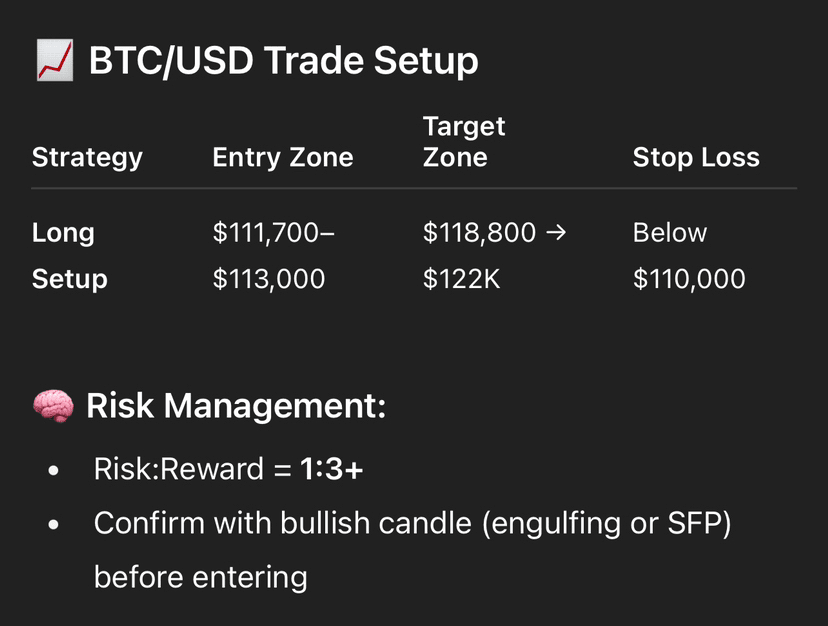
Task: Click the $110,000 stop loss value
Action: point(689,278)
